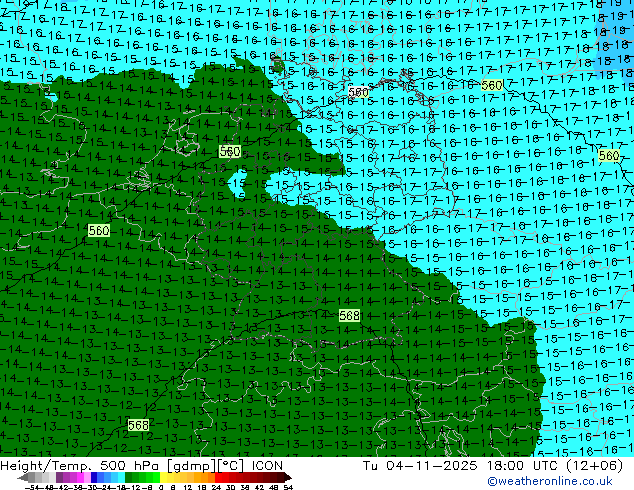Viewport: 634px width, 490px height.
Task: Click the 568 contour label closest to chart title
Action: (138, 425)
